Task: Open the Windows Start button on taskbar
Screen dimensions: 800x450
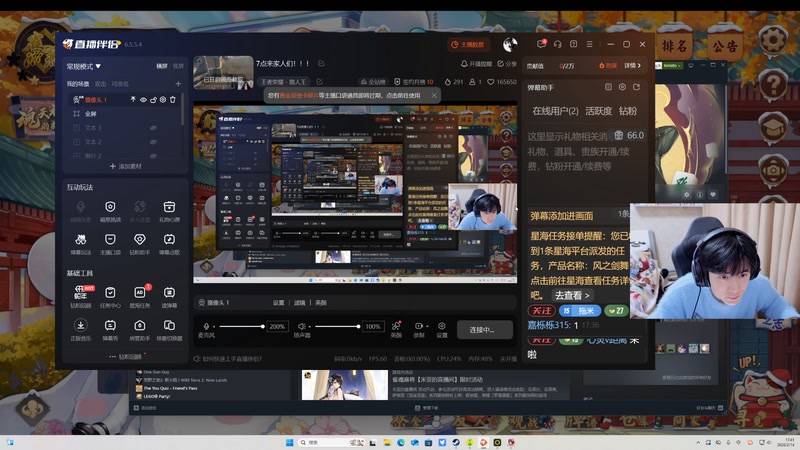Action: pyautogui.click(x=289, y=442)
